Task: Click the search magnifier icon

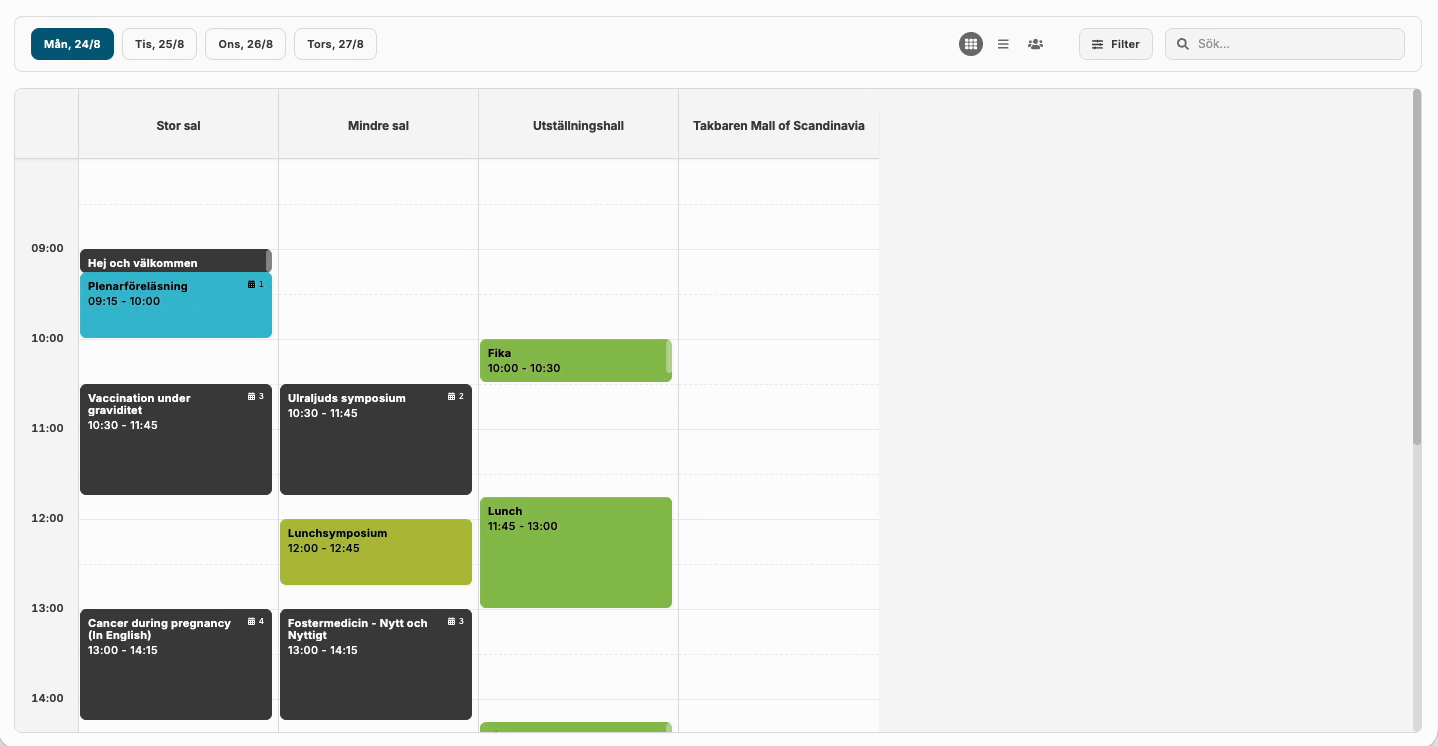Action: pos(1183,44)
